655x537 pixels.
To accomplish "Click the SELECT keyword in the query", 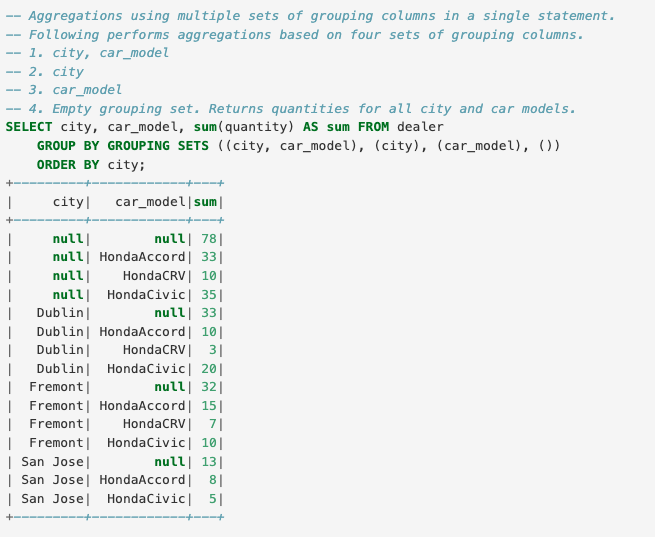I will coord(29,127).
